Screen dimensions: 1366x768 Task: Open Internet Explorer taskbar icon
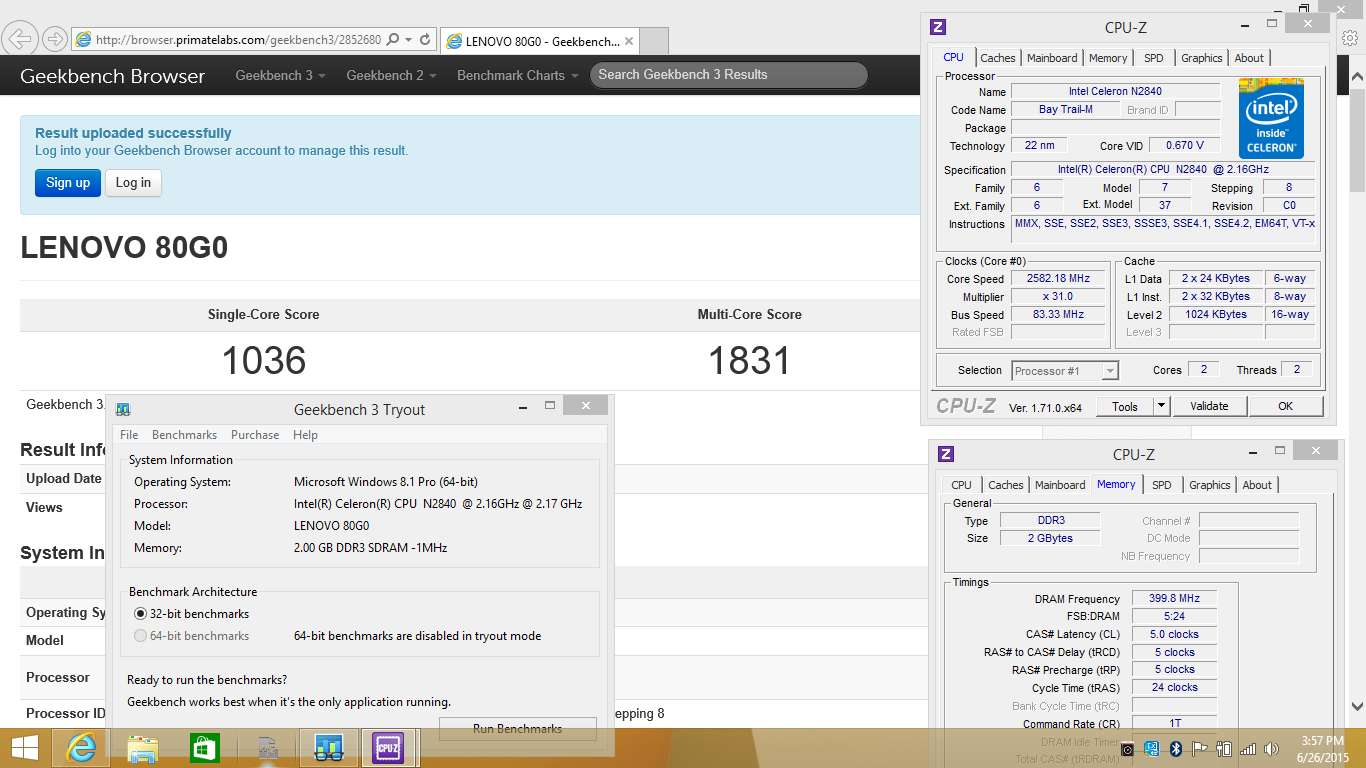[81, 747]
